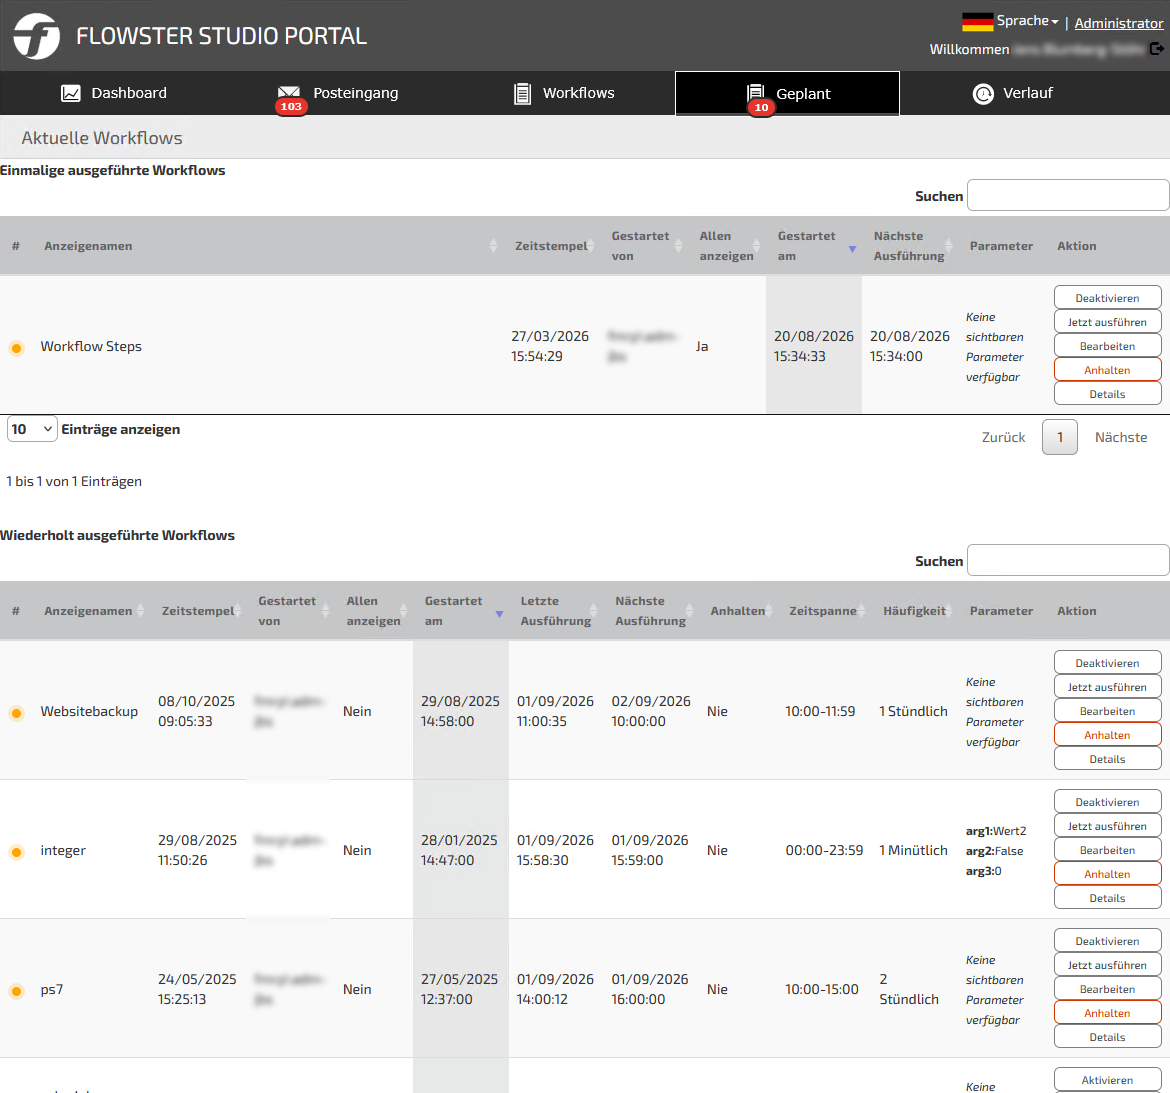Screen dimensions: 1170x1093
Task: Click Bearbeiten for ps7
Action: (1107, 988)
